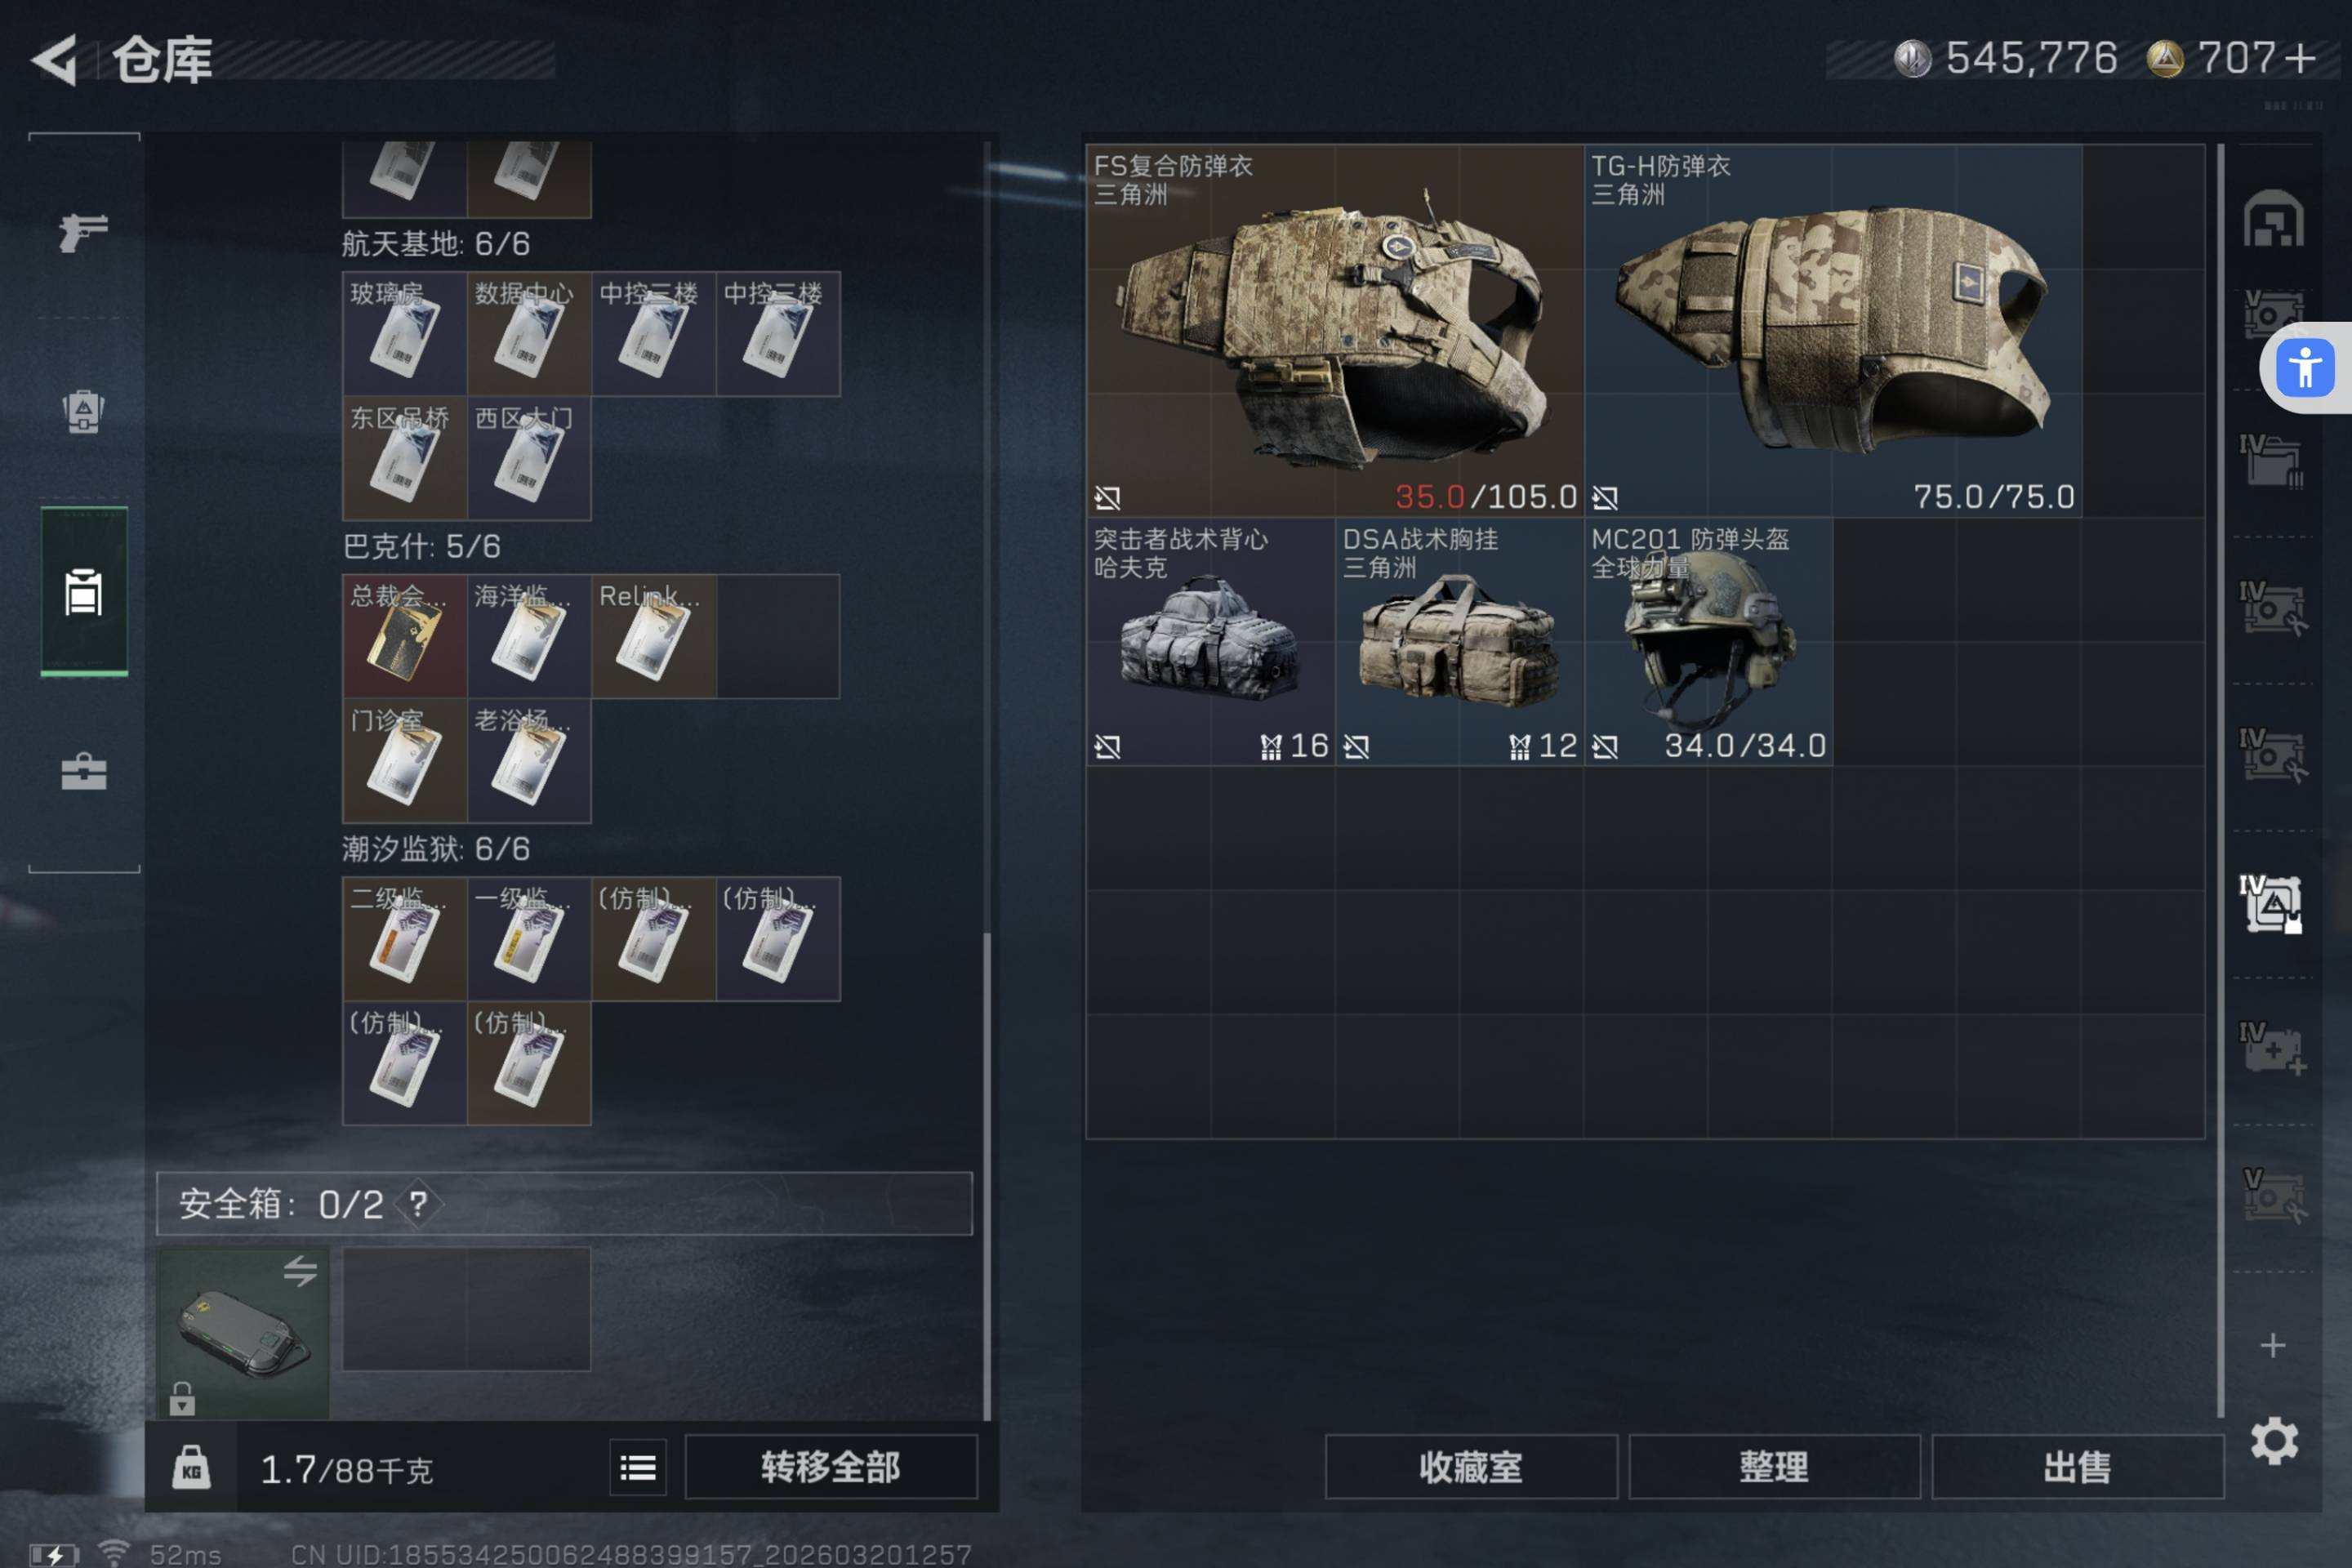Select the backpack container tab in sidebar
This screenshot has height=1568, width=2352.
[x=84, y=591]
